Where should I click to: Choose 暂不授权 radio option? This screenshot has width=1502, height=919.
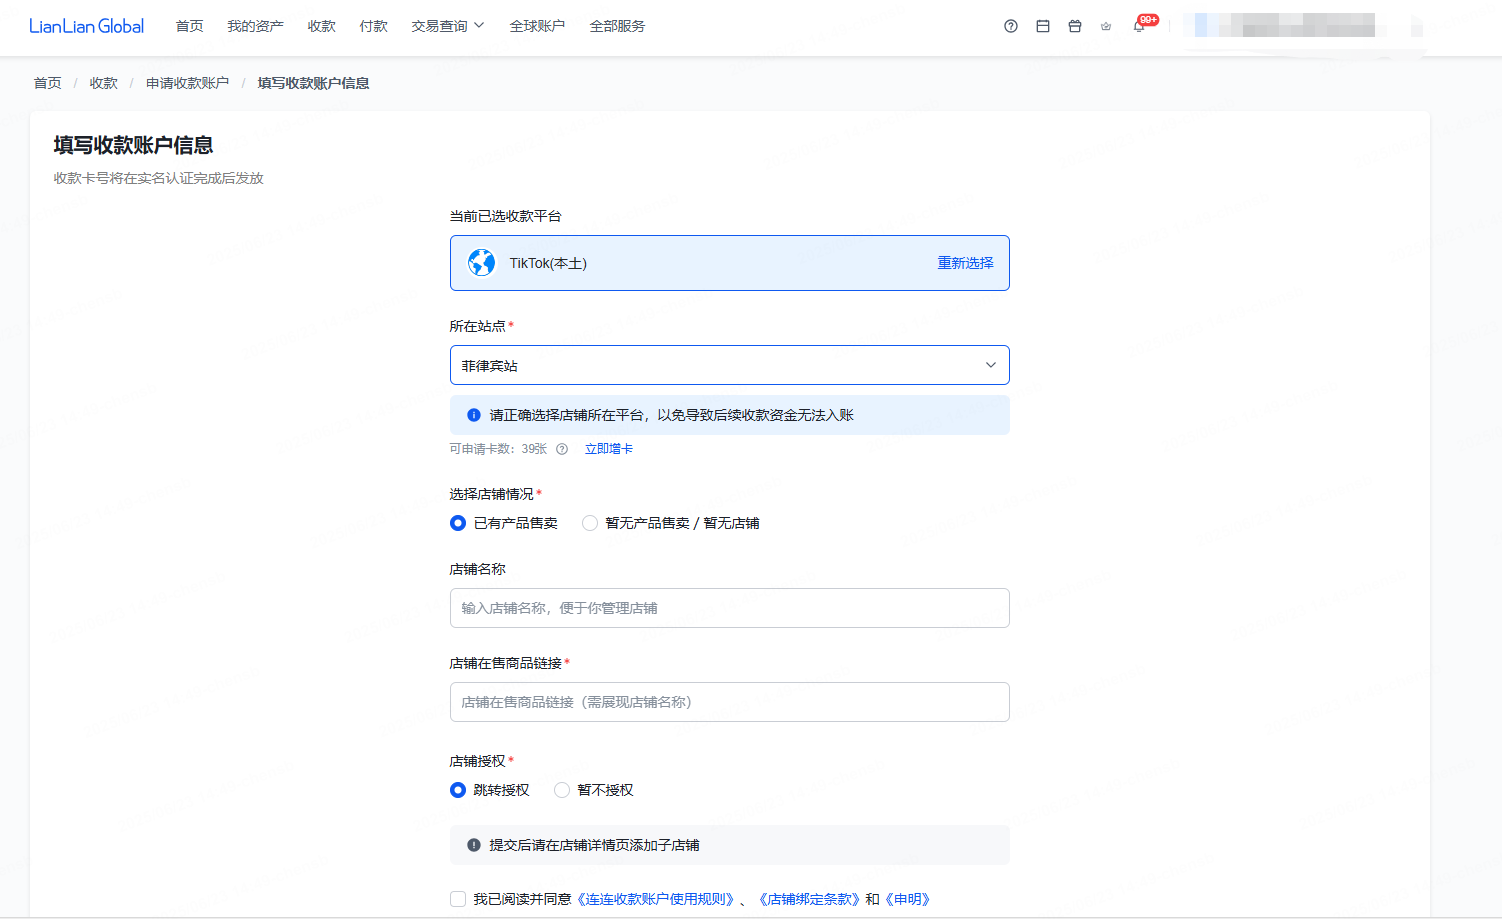(x=562, y=790)
